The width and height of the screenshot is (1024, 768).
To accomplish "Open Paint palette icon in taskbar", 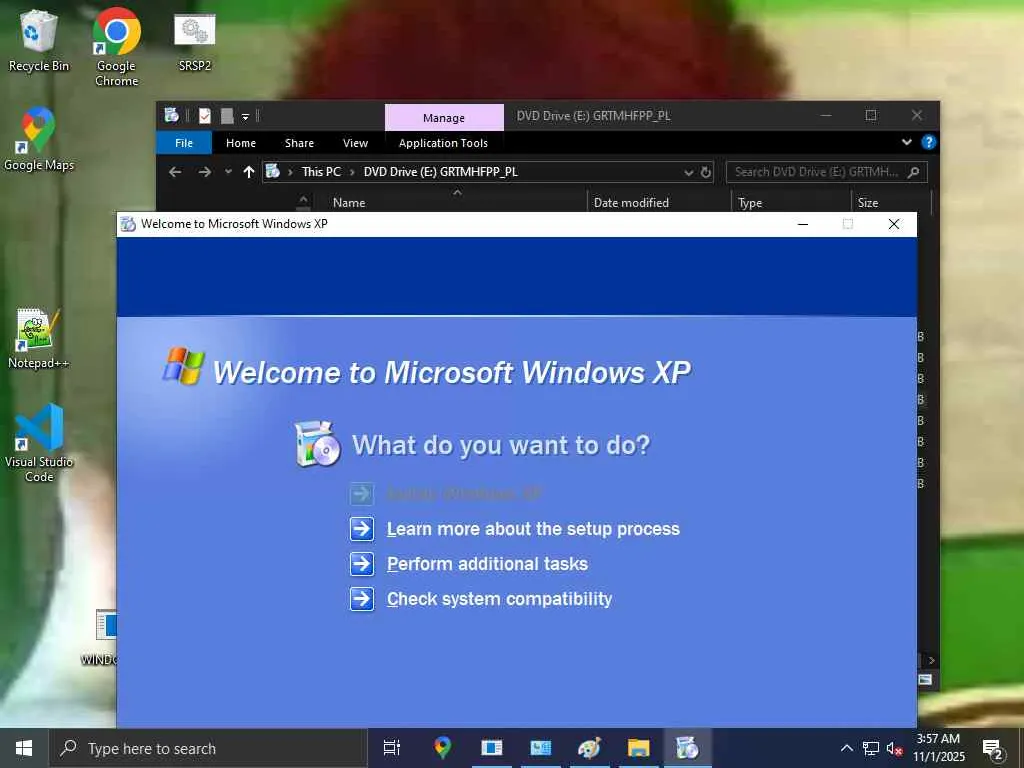I will pos(589,748).
